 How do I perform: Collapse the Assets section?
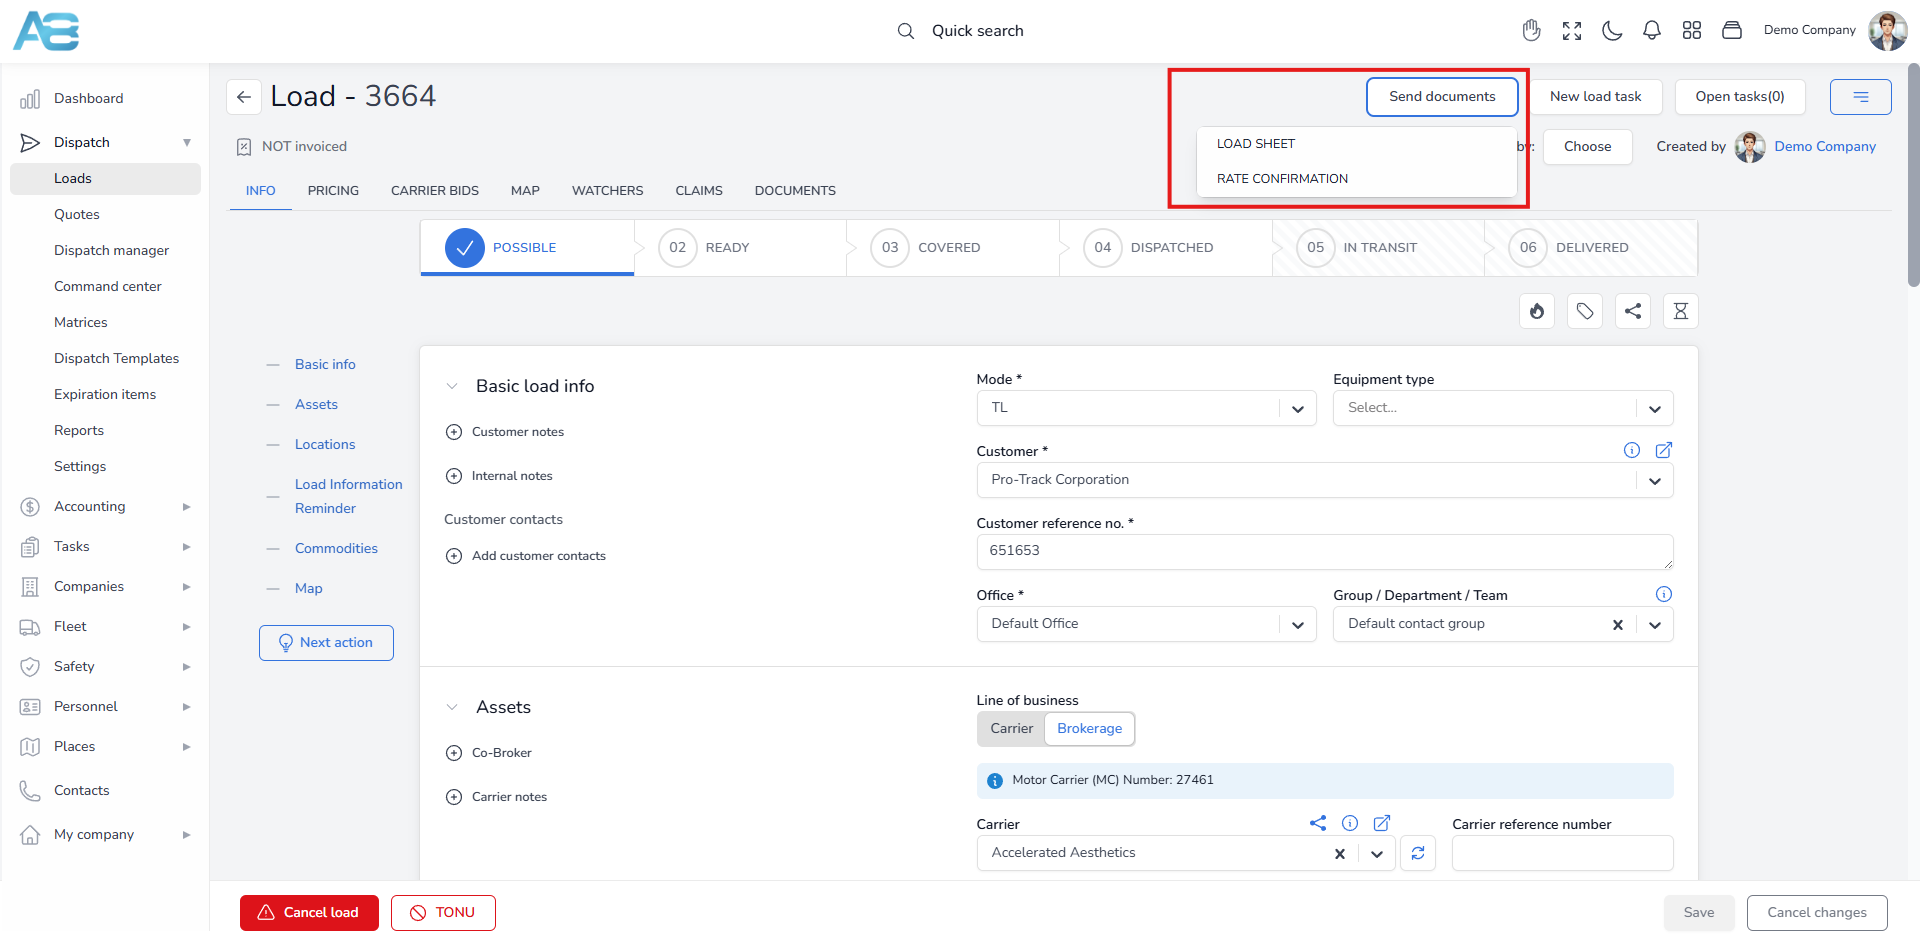coord(452,707)
